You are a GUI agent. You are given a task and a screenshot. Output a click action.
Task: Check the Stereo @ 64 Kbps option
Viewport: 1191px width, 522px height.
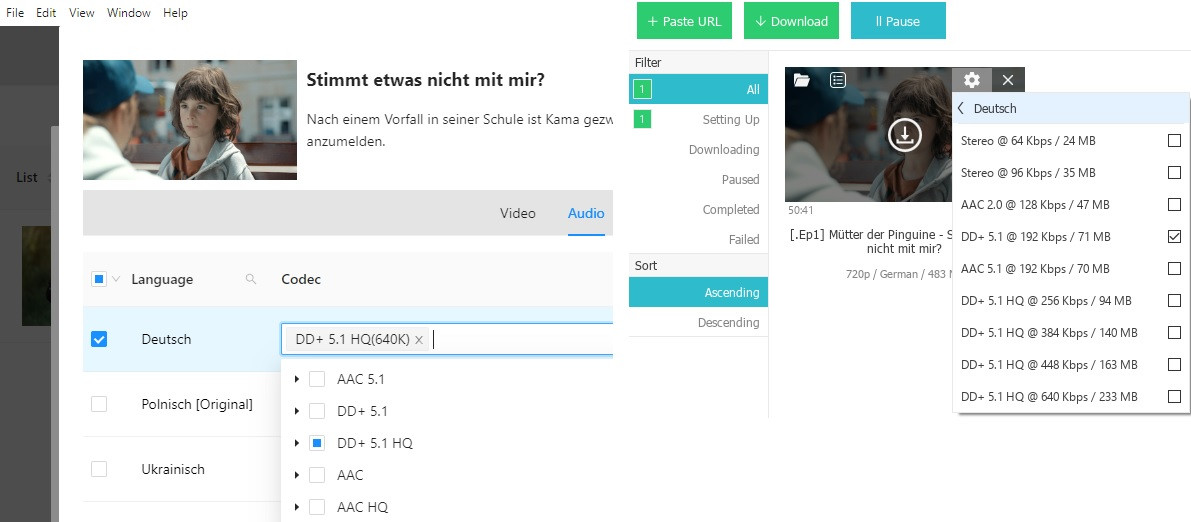point(1174,141)
